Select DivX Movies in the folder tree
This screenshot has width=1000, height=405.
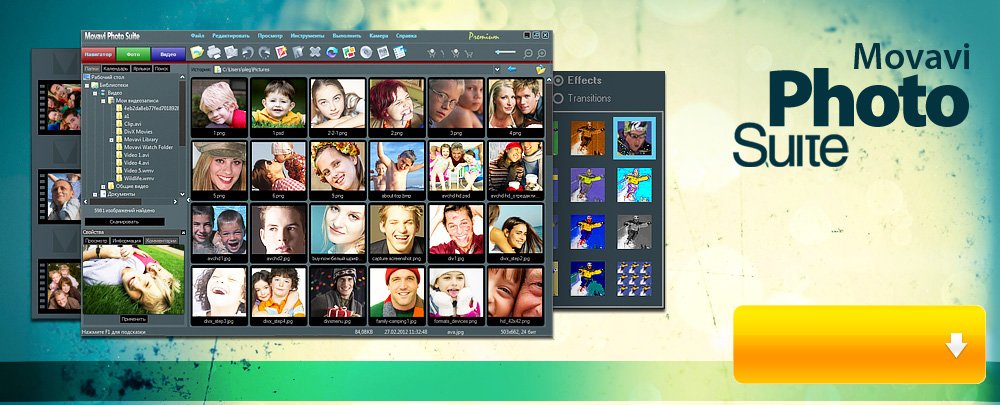pos(138,131)
